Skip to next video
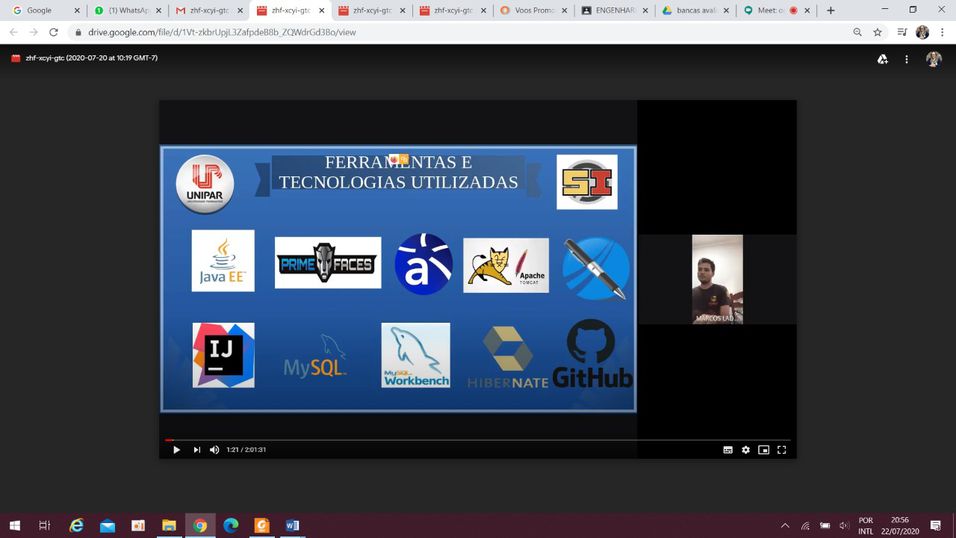This screenshot has width=956, height=538. (x=197, y=450)
